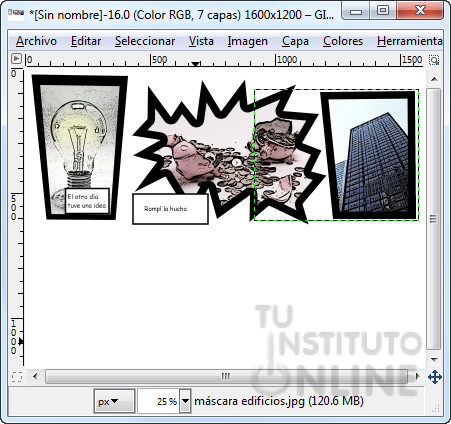Expand the zoom percentage dropdown arrow
451x424 pixels.
[185, 401]
